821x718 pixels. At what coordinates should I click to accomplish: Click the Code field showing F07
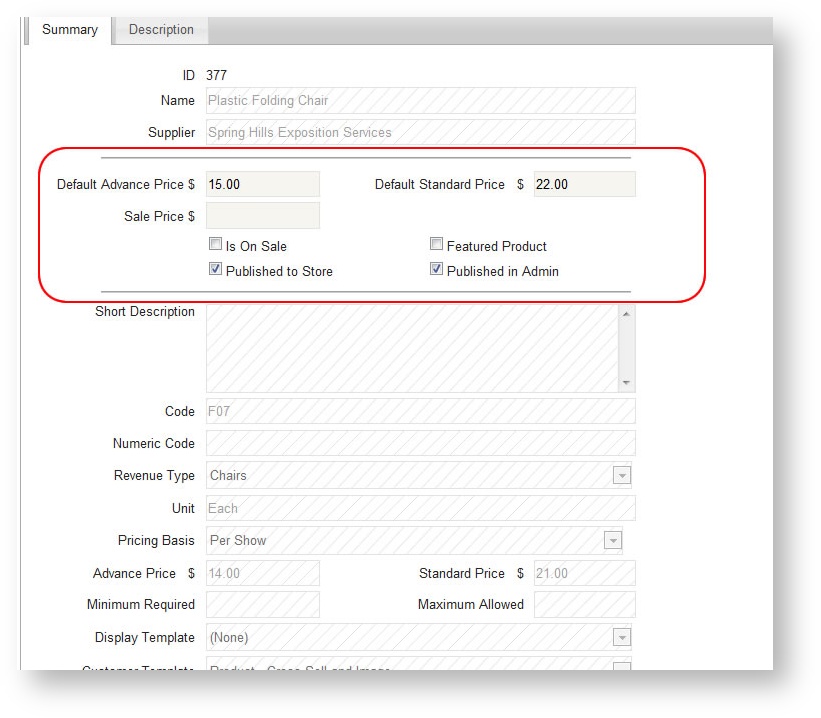click(x=420, y=411)
